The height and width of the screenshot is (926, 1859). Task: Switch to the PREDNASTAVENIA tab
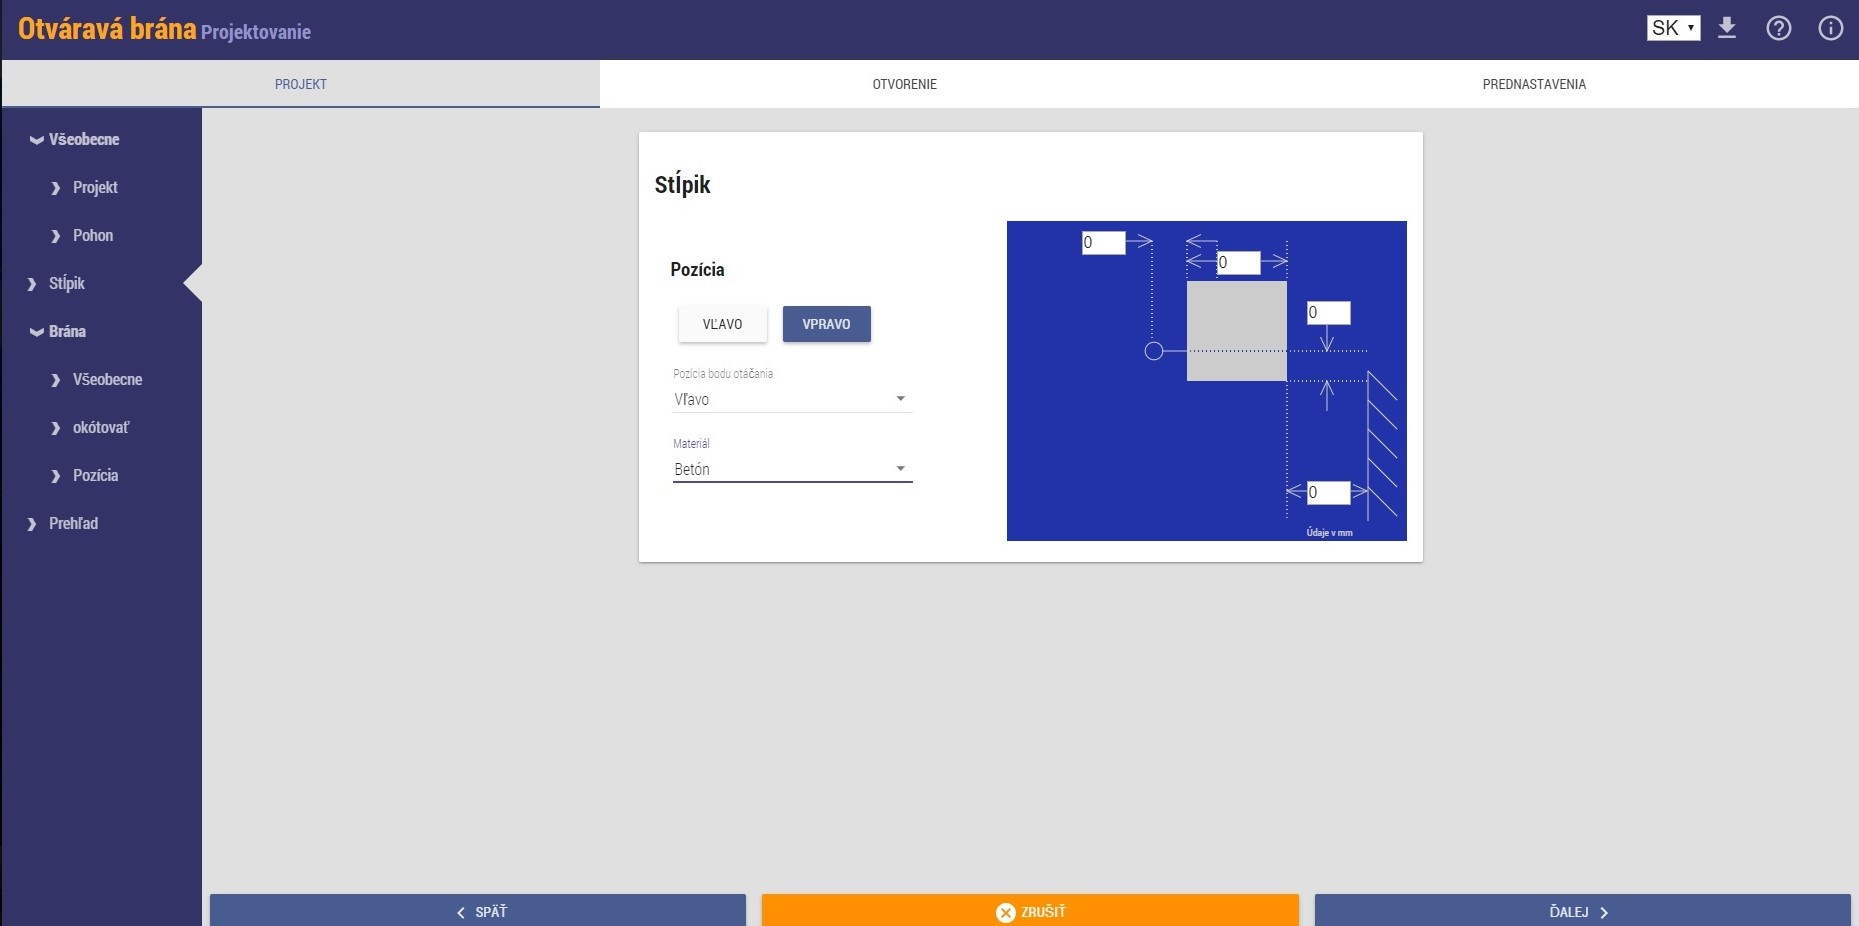[1533, 84]
